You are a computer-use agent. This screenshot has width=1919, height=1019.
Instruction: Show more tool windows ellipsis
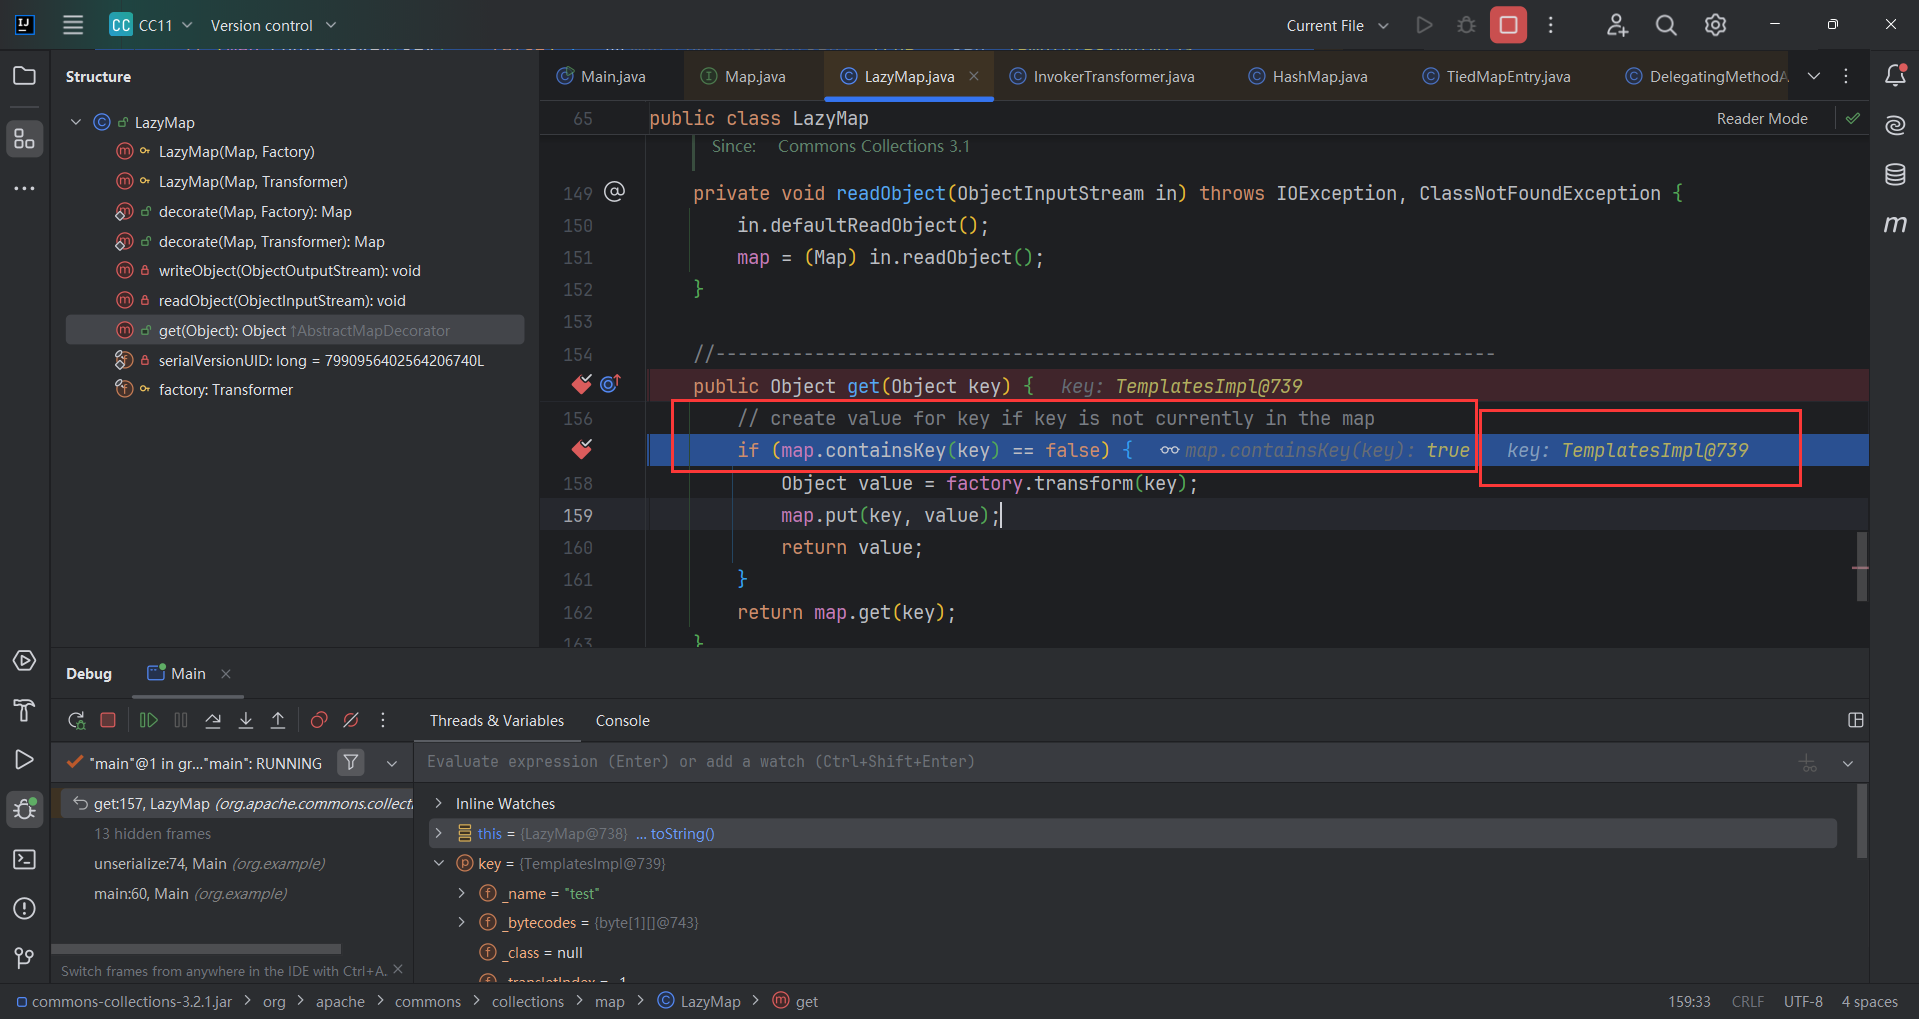(24, 188)
